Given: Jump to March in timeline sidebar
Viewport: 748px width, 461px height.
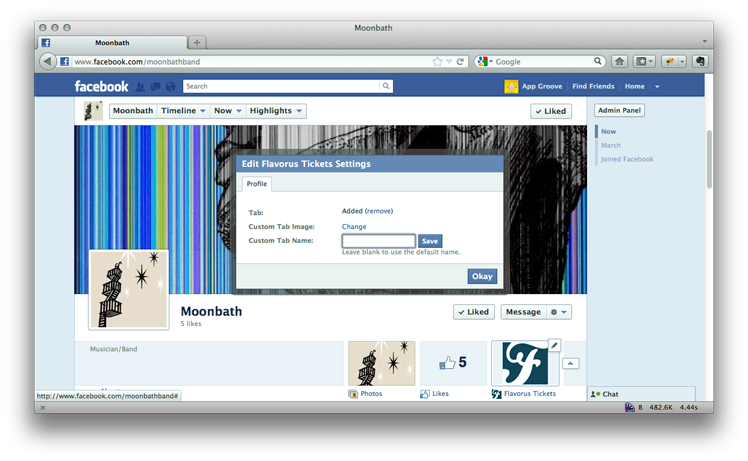Looking at the screenshot, I should (x=611, y=145).
